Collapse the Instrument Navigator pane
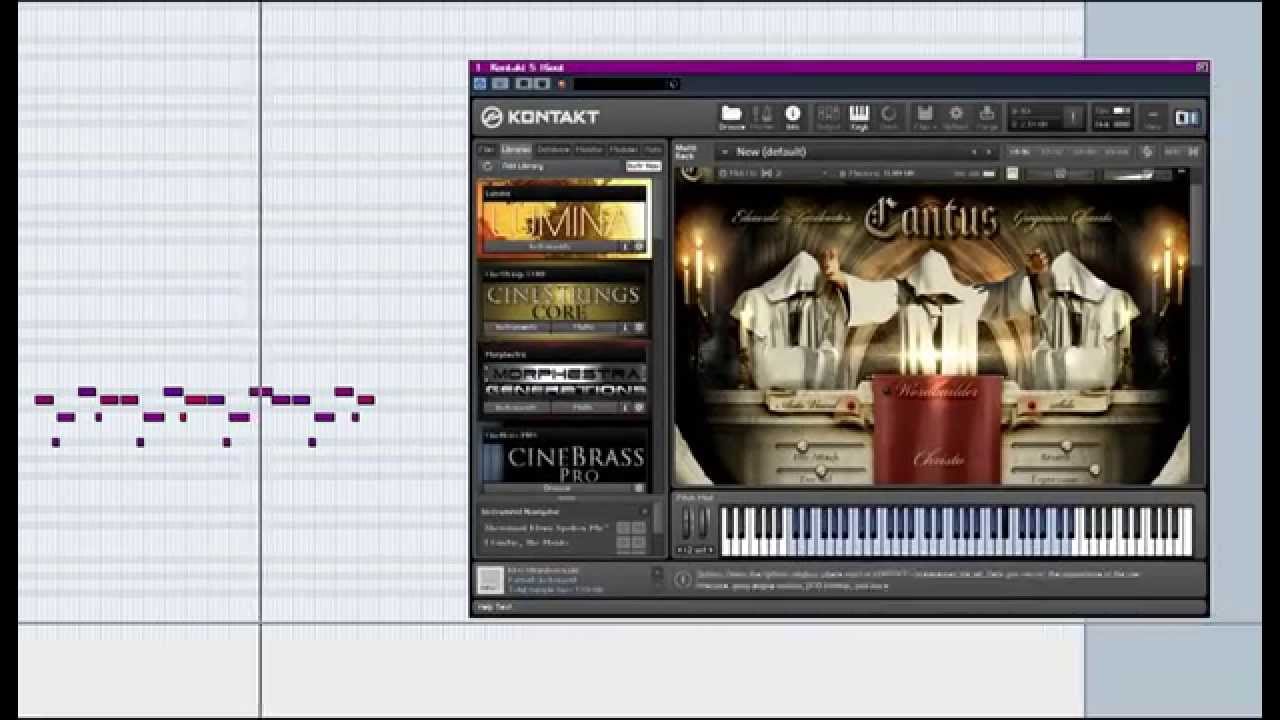 (x=644, y=511)
